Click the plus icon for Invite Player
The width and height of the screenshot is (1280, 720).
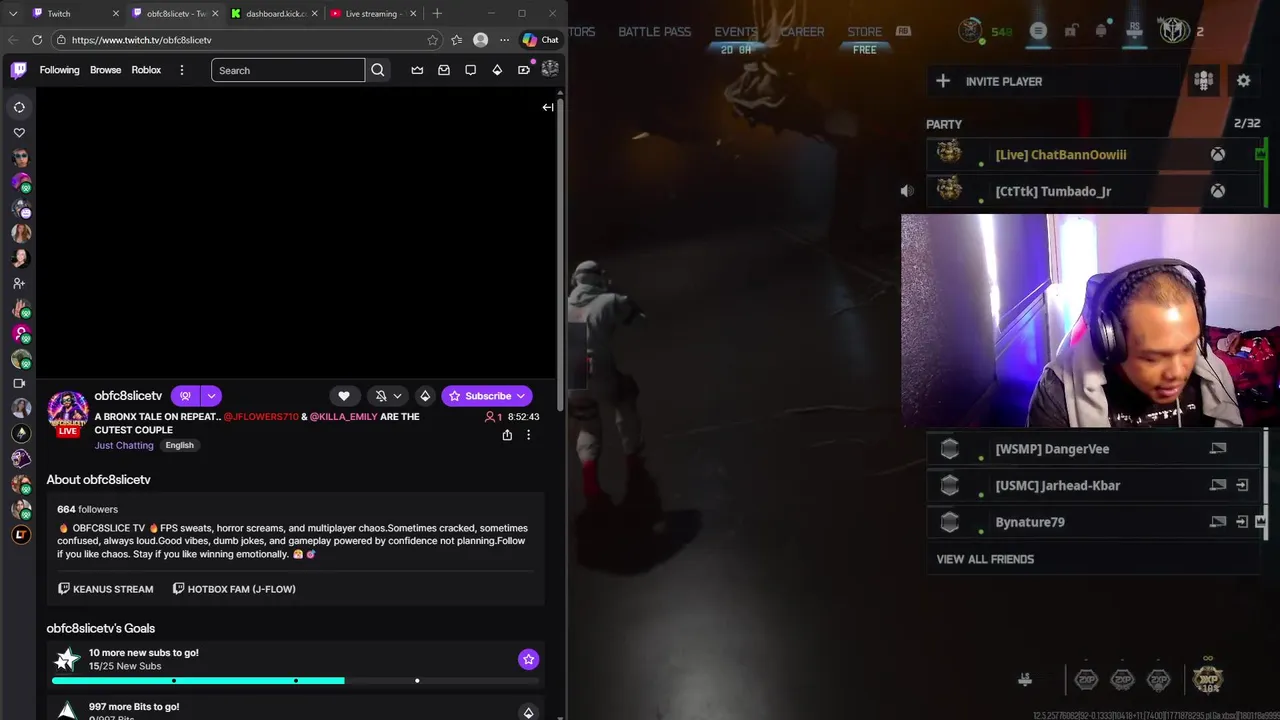943,81
